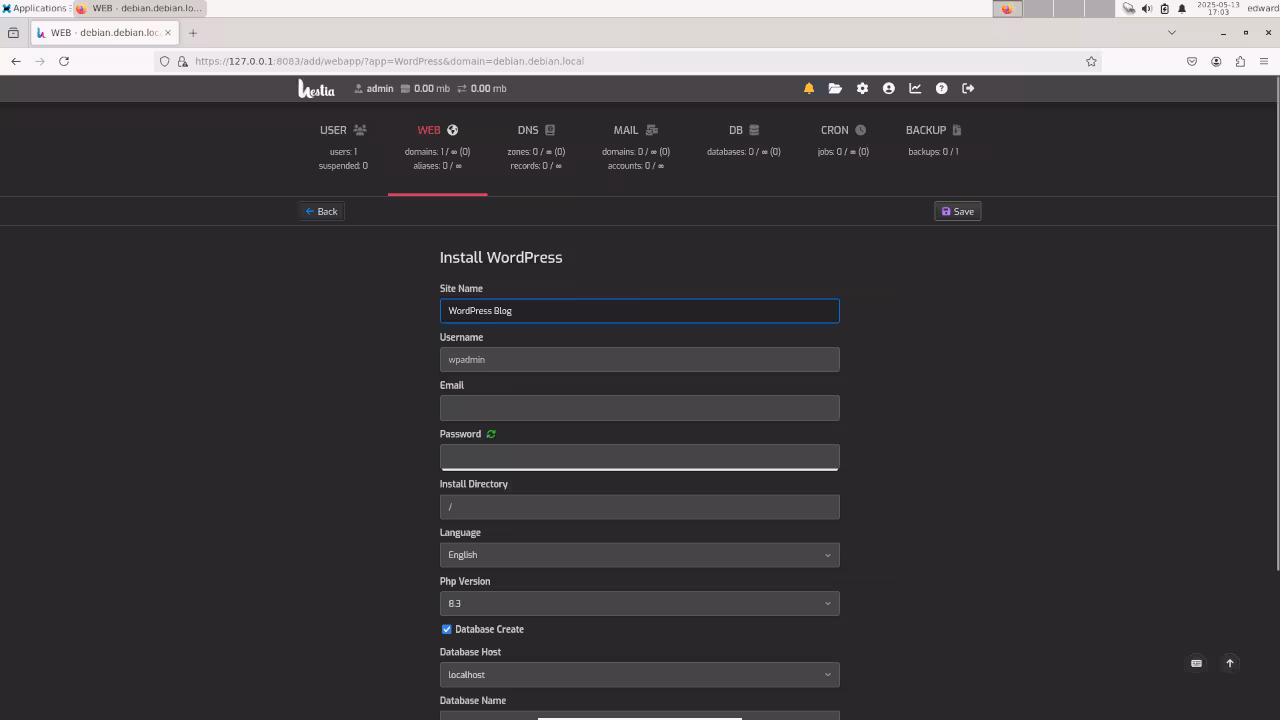Focus the Site Name field
Screen dimensions: 1280x720
pyautogui.click(x=639, y=311)
